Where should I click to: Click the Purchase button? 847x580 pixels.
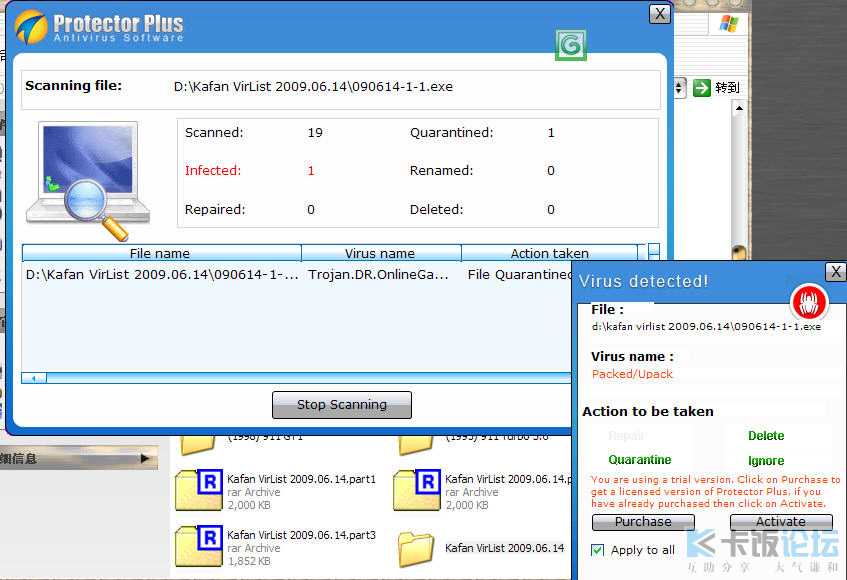(x=643, y=522)
